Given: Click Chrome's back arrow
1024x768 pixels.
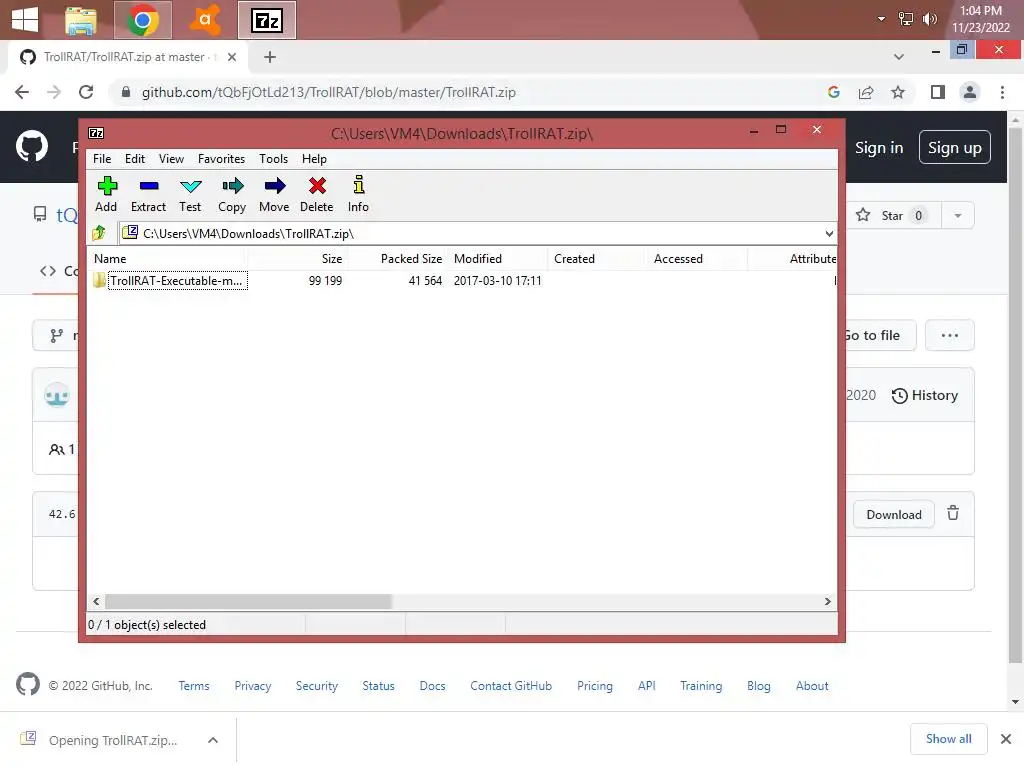Looking at the screenshot, I should (22, 92).
